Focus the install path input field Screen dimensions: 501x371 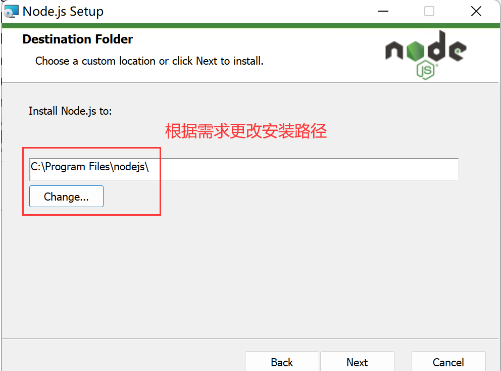(x=244, y=169)
